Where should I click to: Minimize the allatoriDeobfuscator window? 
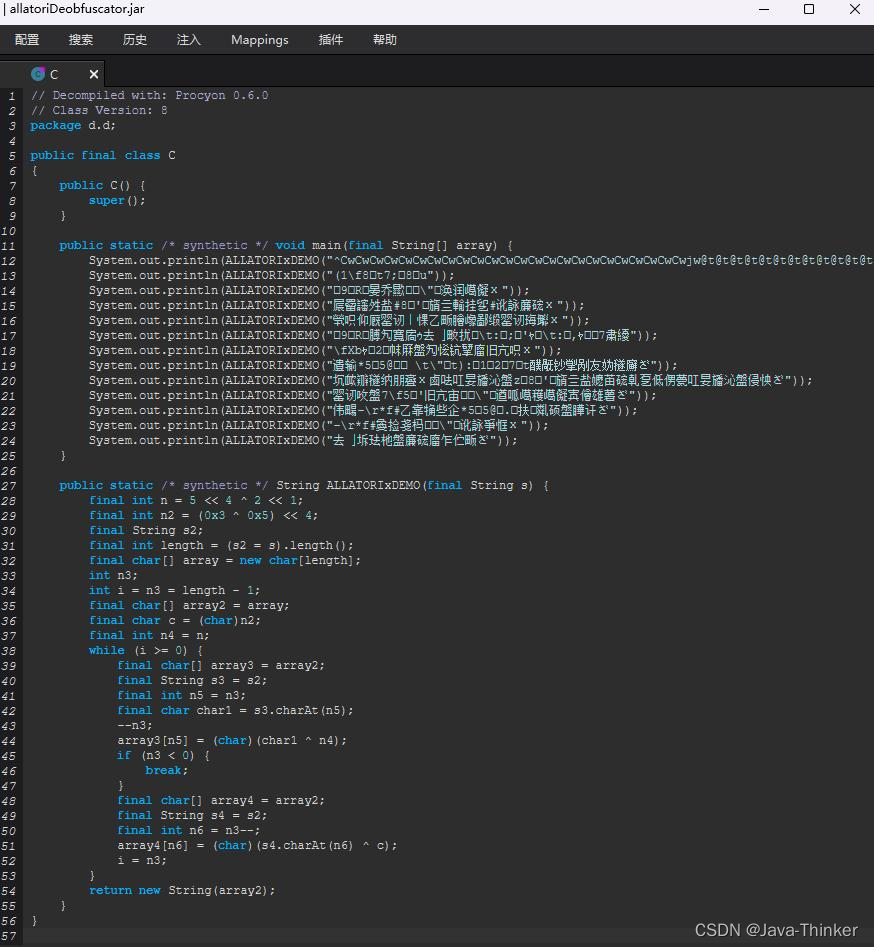(x=764, y=9)
